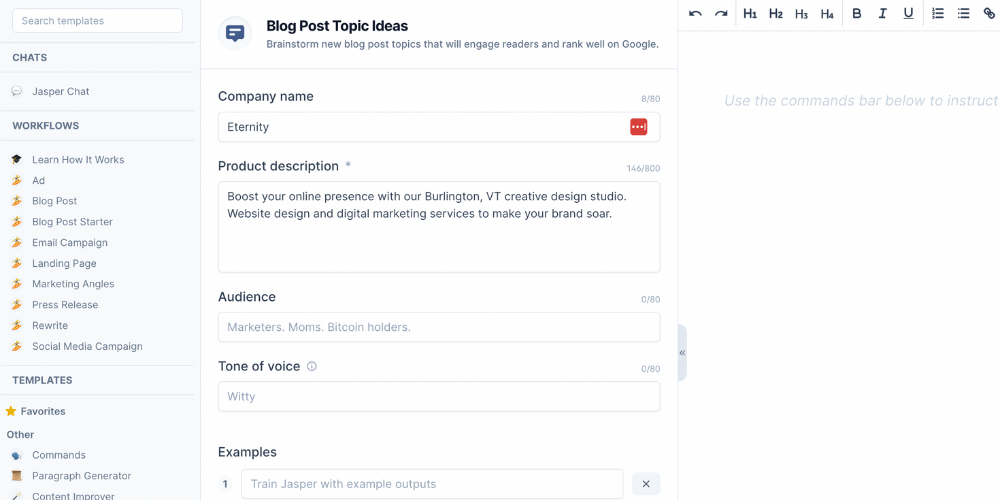Viewport: 1000px width, 500px height.
Task: Click the Blog Post Topic Ideas title
Action: (337, 26)
